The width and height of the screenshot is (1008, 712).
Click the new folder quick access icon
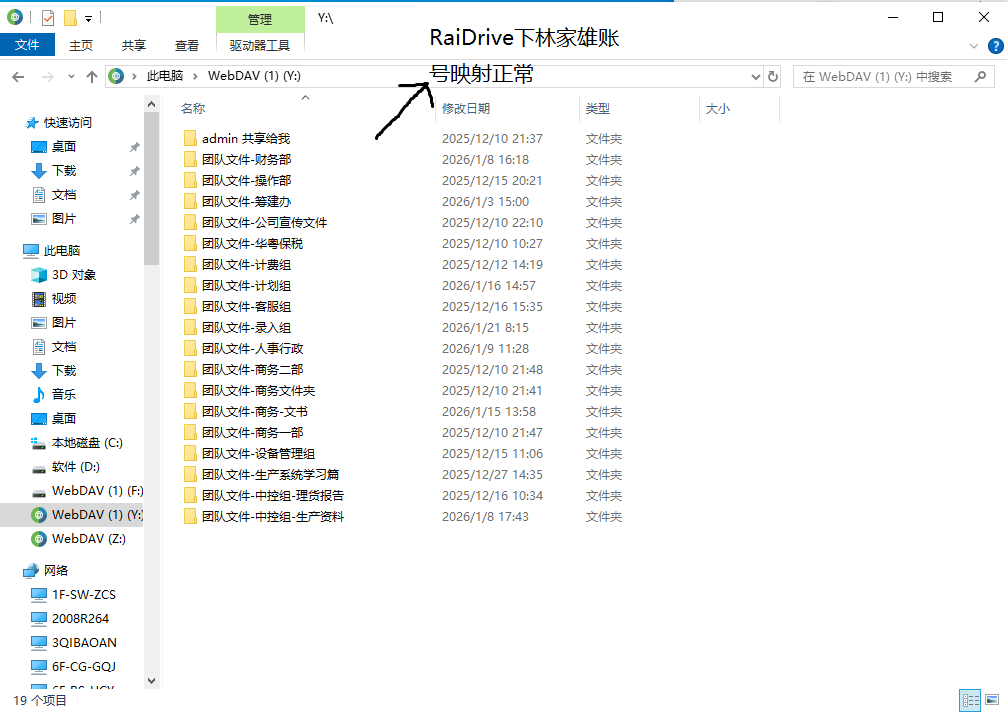tap(70, 18)
